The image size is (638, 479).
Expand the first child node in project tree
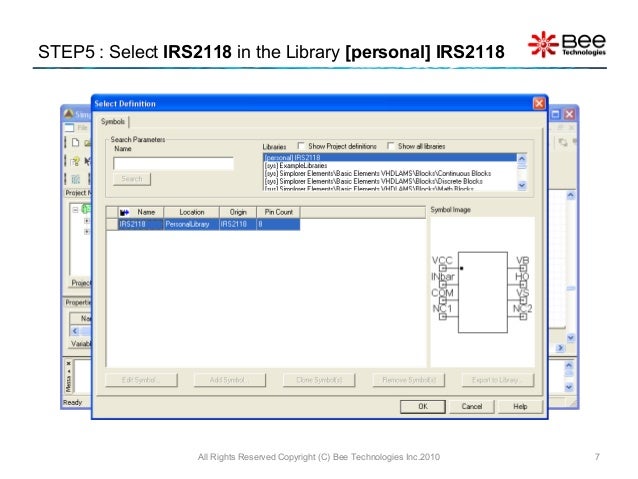pos(86,221)
